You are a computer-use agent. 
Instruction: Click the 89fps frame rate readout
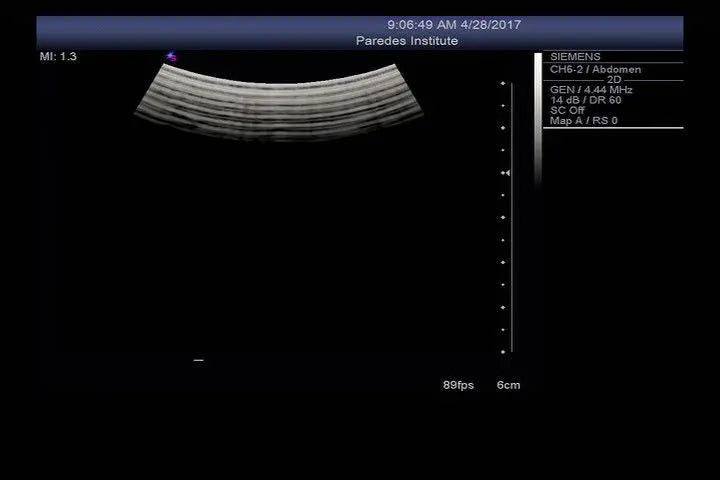click(x=458, y=385)
